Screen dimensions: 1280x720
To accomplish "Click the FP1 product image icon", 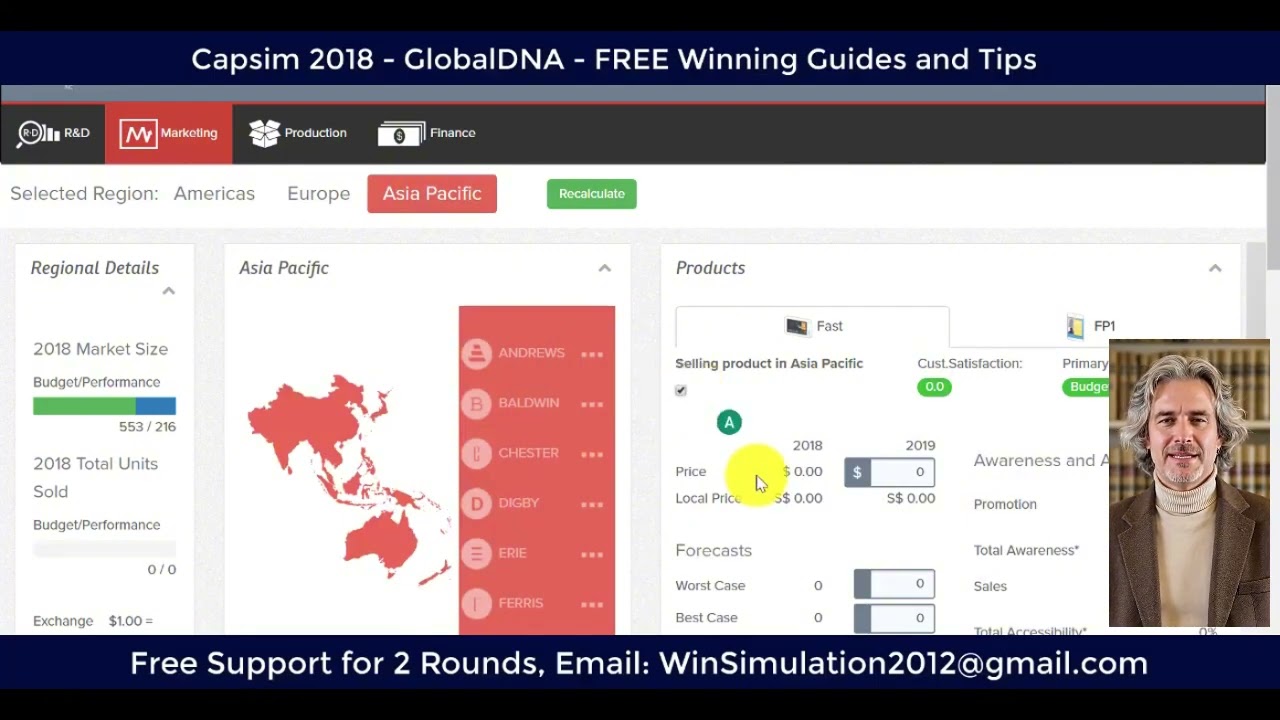I will [1075, 326].
